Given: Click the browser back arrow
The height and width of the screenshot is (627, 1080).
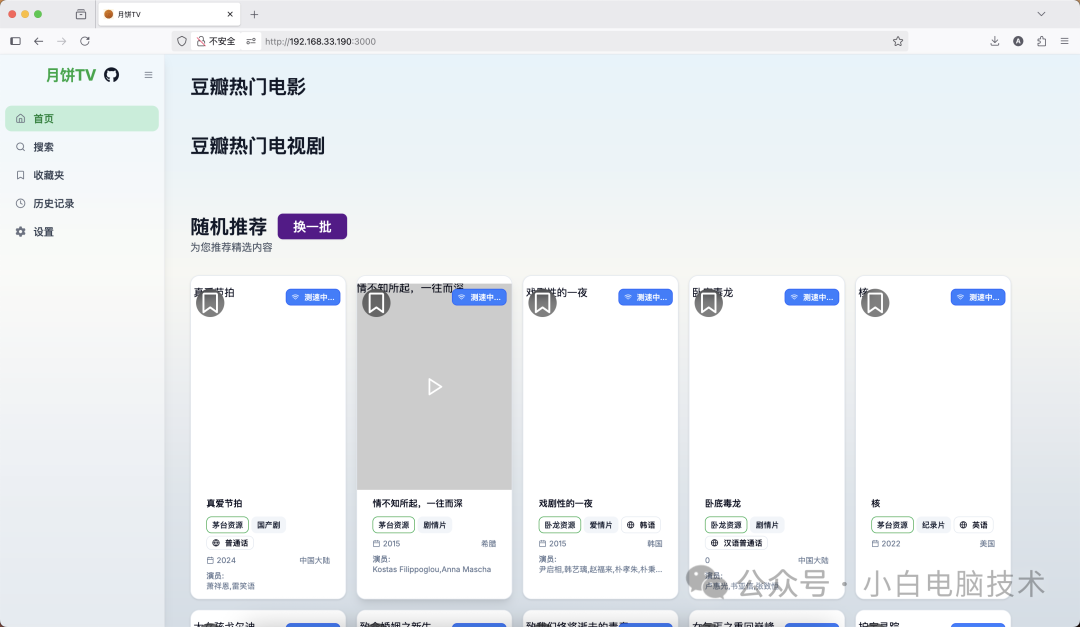Looking at the screenshot, I should coord(39,41).
